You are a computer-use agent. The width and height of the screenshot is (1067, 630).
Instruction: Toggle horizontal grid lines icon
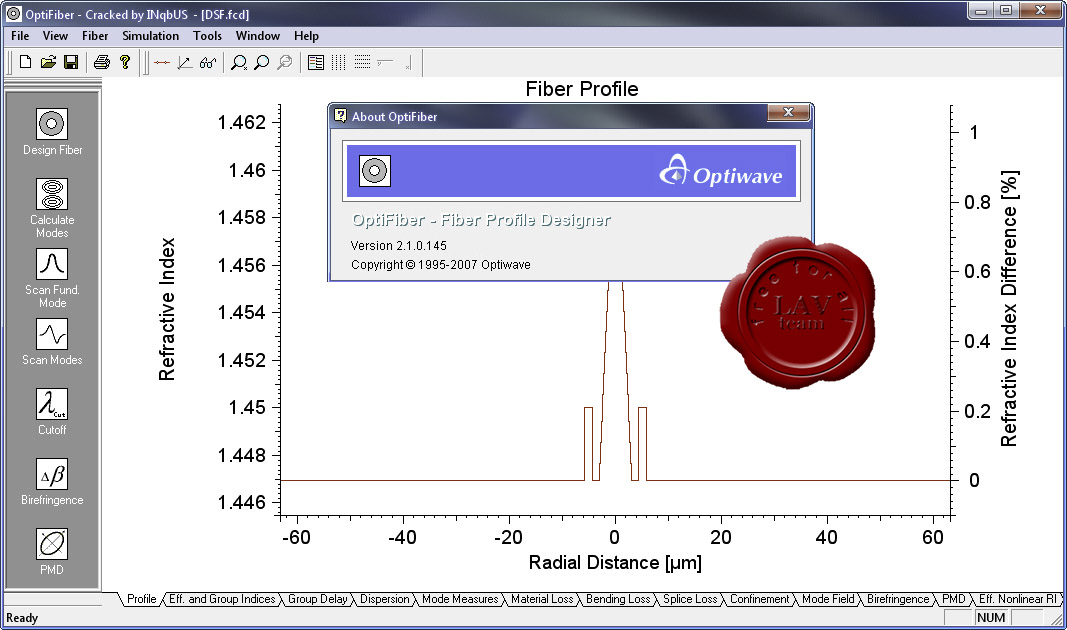click(x=362, y=63)
